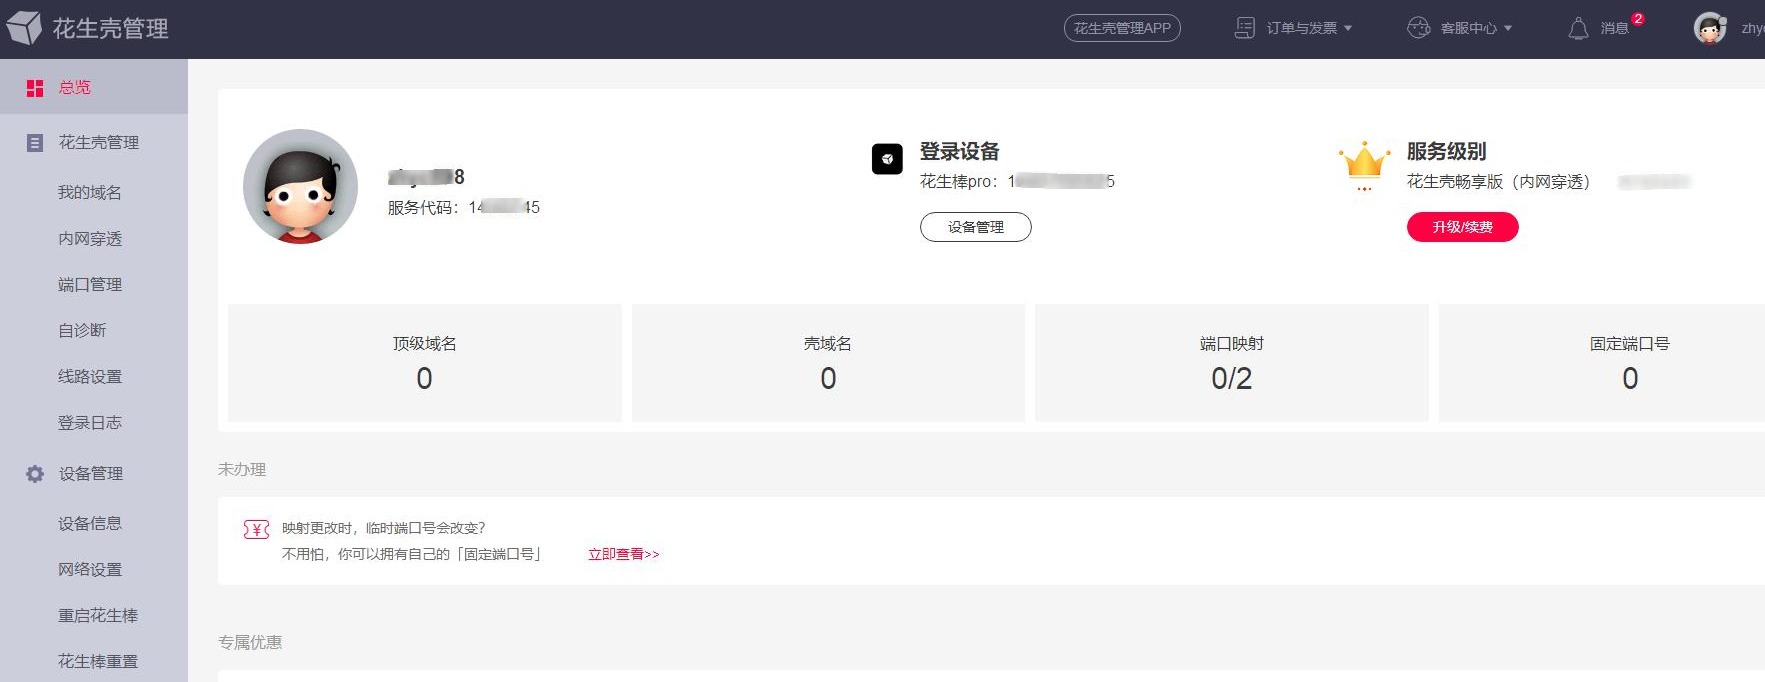Click the black 登录设备 device icon
This screenshot has width=1765, height=682.
887,159
